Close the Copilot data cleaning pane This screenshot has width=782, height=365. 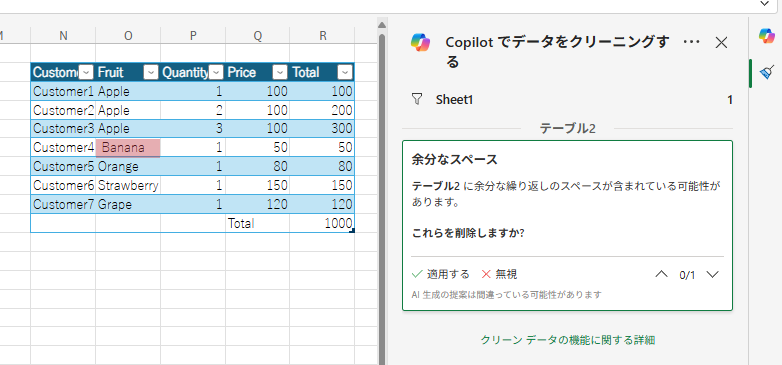[x=721, y=43]
